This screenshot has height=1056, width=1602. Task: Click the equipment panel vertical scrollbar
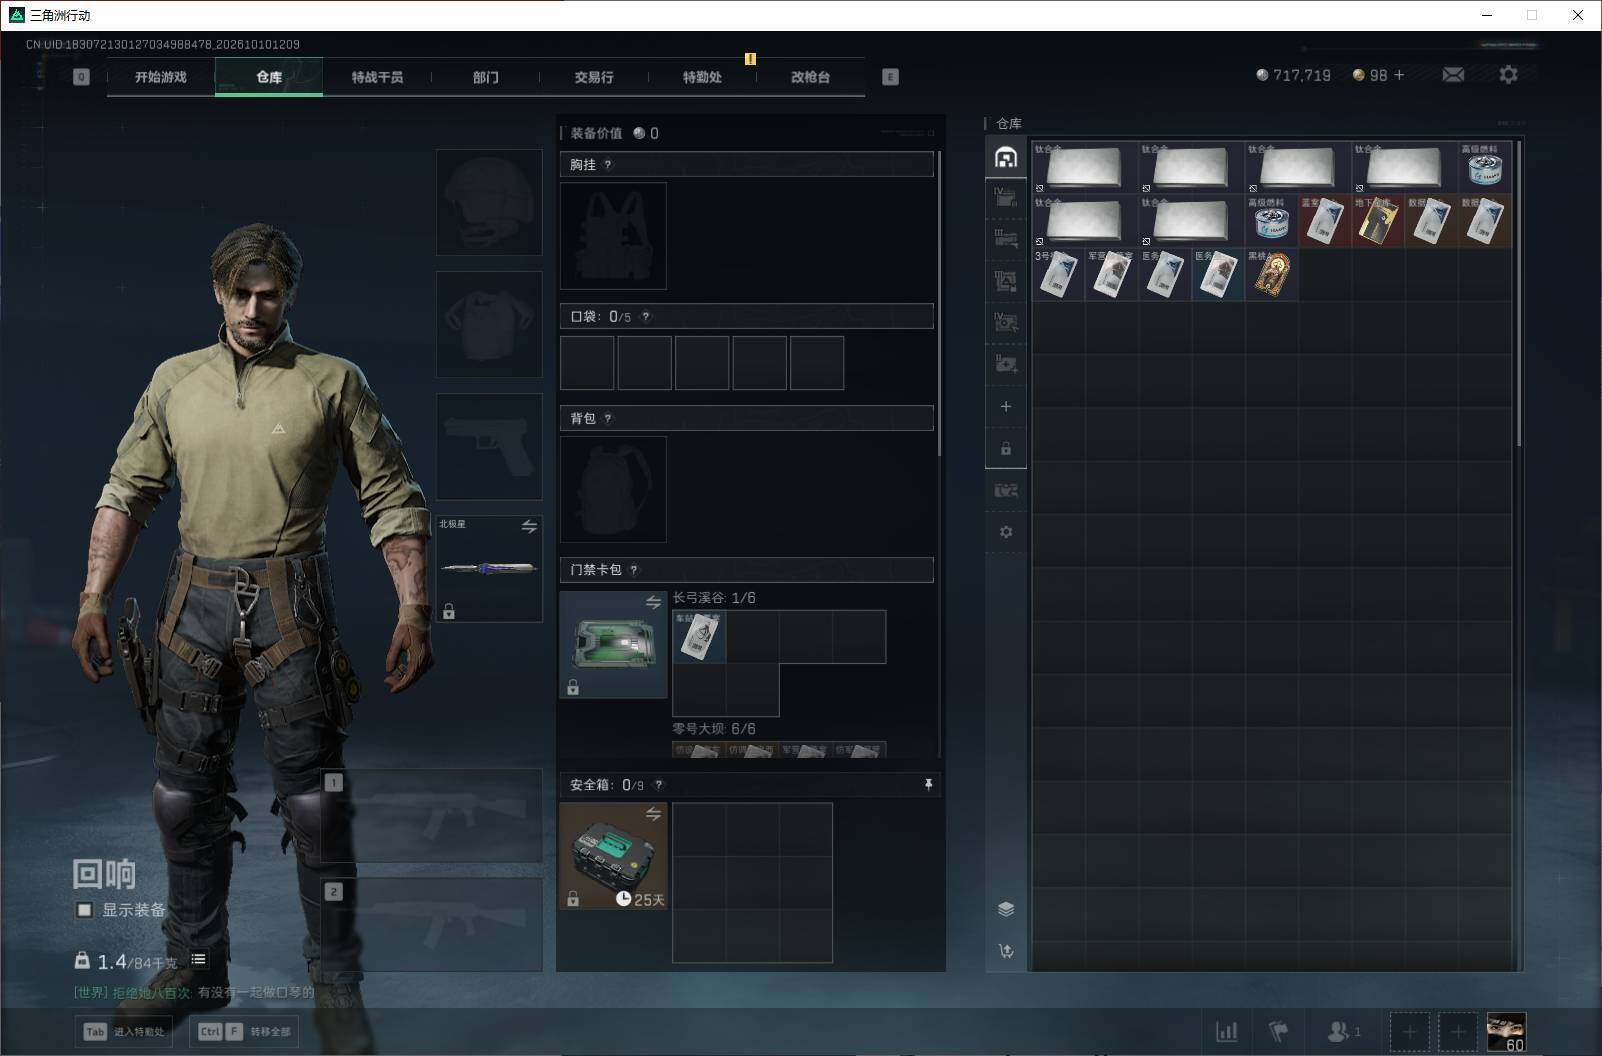(x=939, y=303)
